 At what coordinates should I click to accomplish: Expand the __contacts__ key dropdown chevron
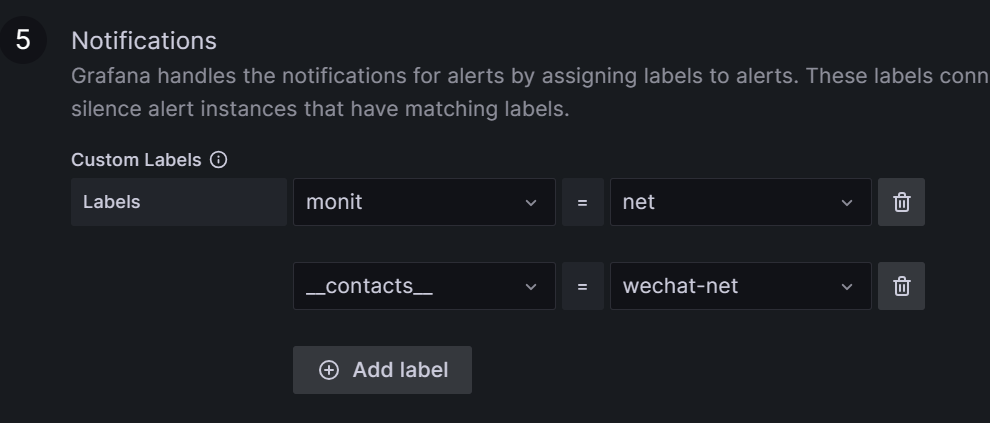[x=531, y=287]
